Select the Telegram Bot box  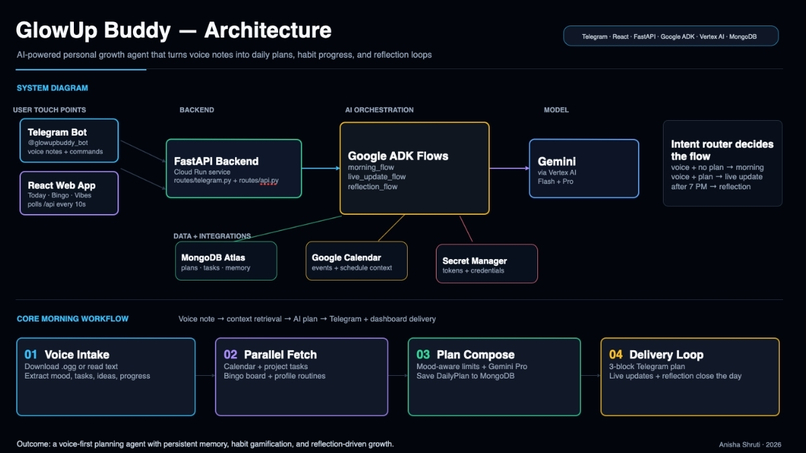(x=69, y=140)
